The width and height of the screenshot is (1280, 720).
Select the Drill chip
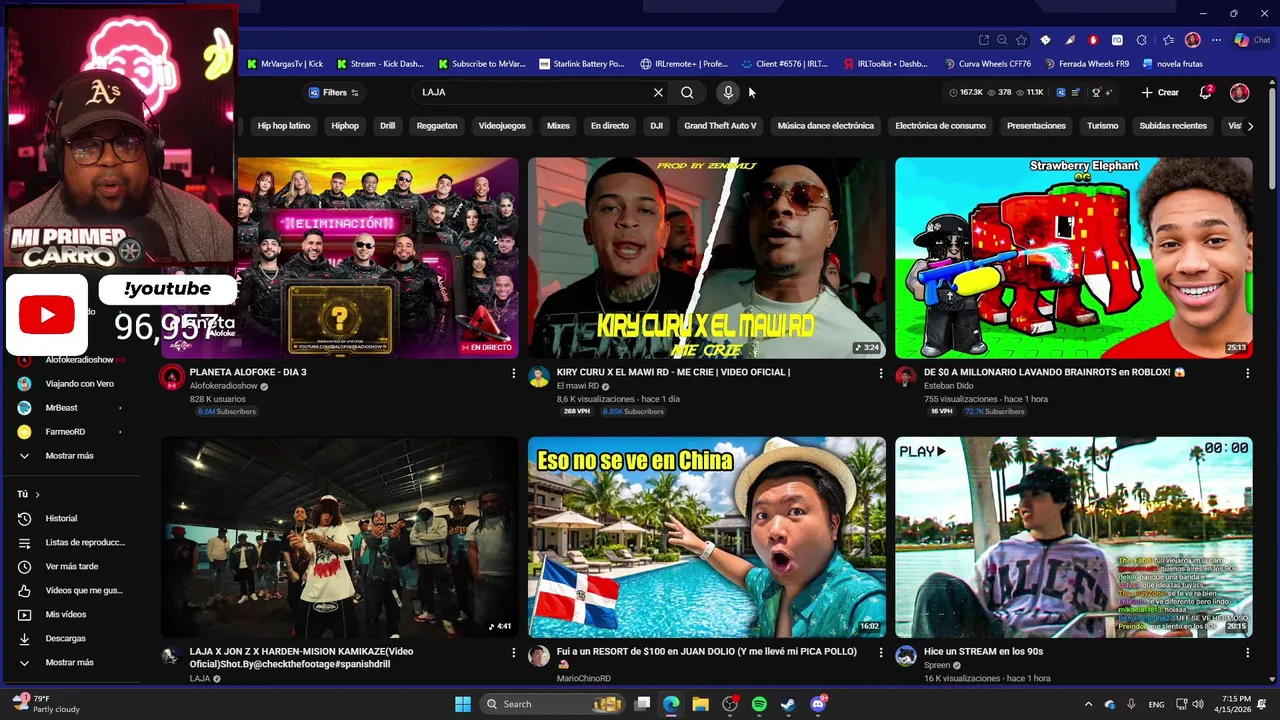387,126
